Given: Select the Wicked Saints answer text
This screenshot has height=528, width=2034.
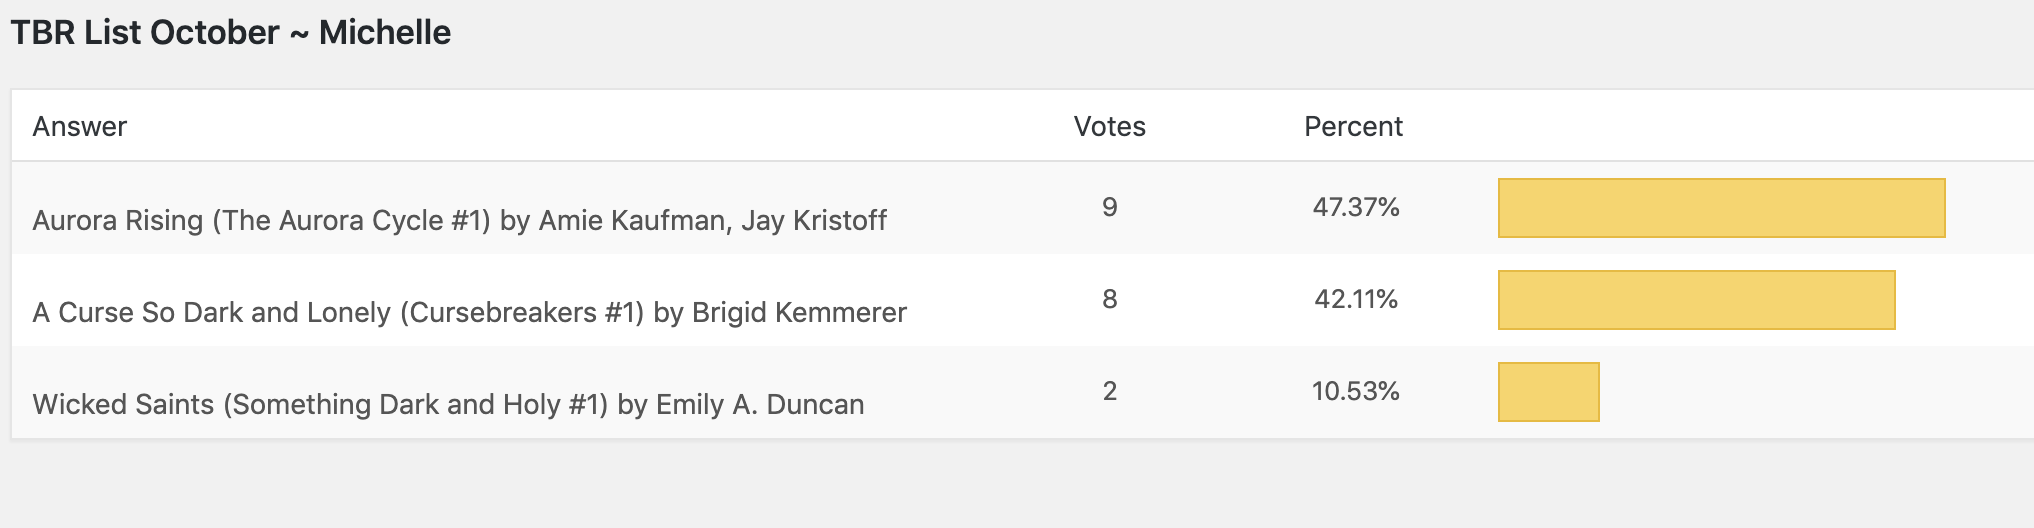Looking at the screenshot, I should 448,404.
